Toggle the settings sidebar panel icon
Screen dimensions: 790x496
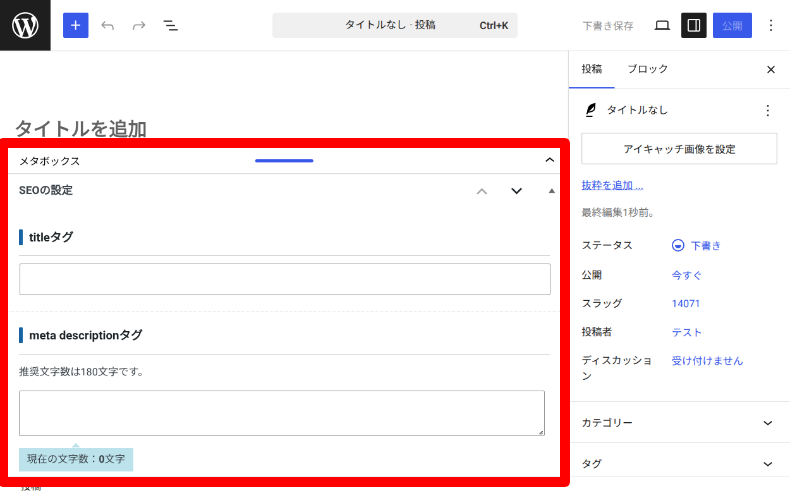[x=694, y=25]
